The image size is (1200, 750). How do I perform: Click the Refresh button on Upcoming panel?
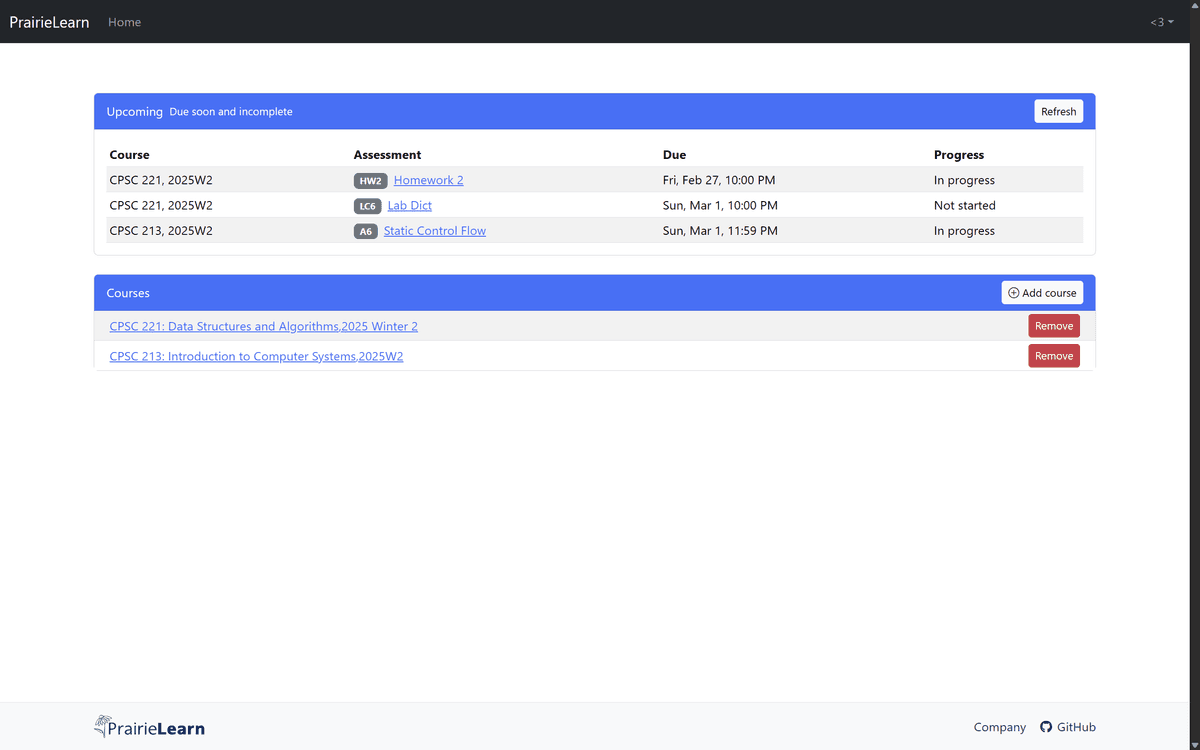pos(1058,110)
